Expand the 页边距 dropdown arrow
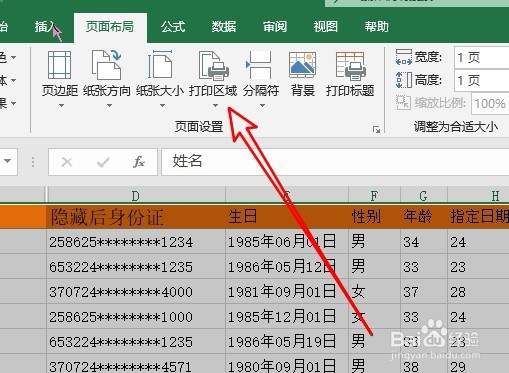The image size is (509, 373). (61, 106)
